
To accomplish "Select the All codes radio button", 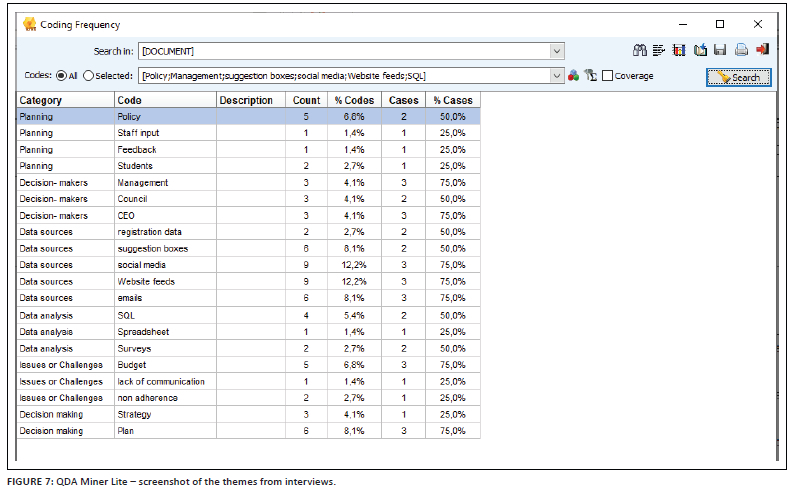I will coord(62,75).
